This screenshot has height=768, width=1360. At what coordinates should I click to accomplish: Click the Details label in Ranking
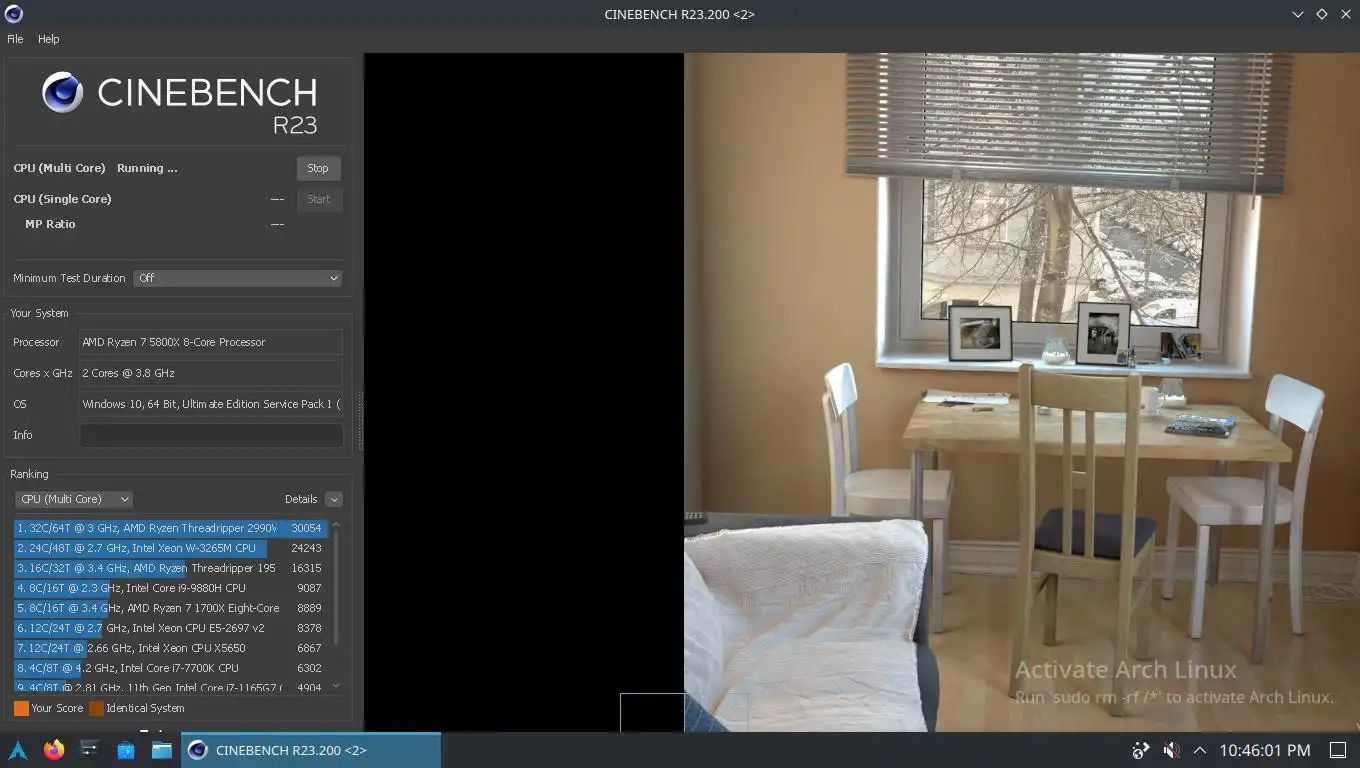pos(301,499)
